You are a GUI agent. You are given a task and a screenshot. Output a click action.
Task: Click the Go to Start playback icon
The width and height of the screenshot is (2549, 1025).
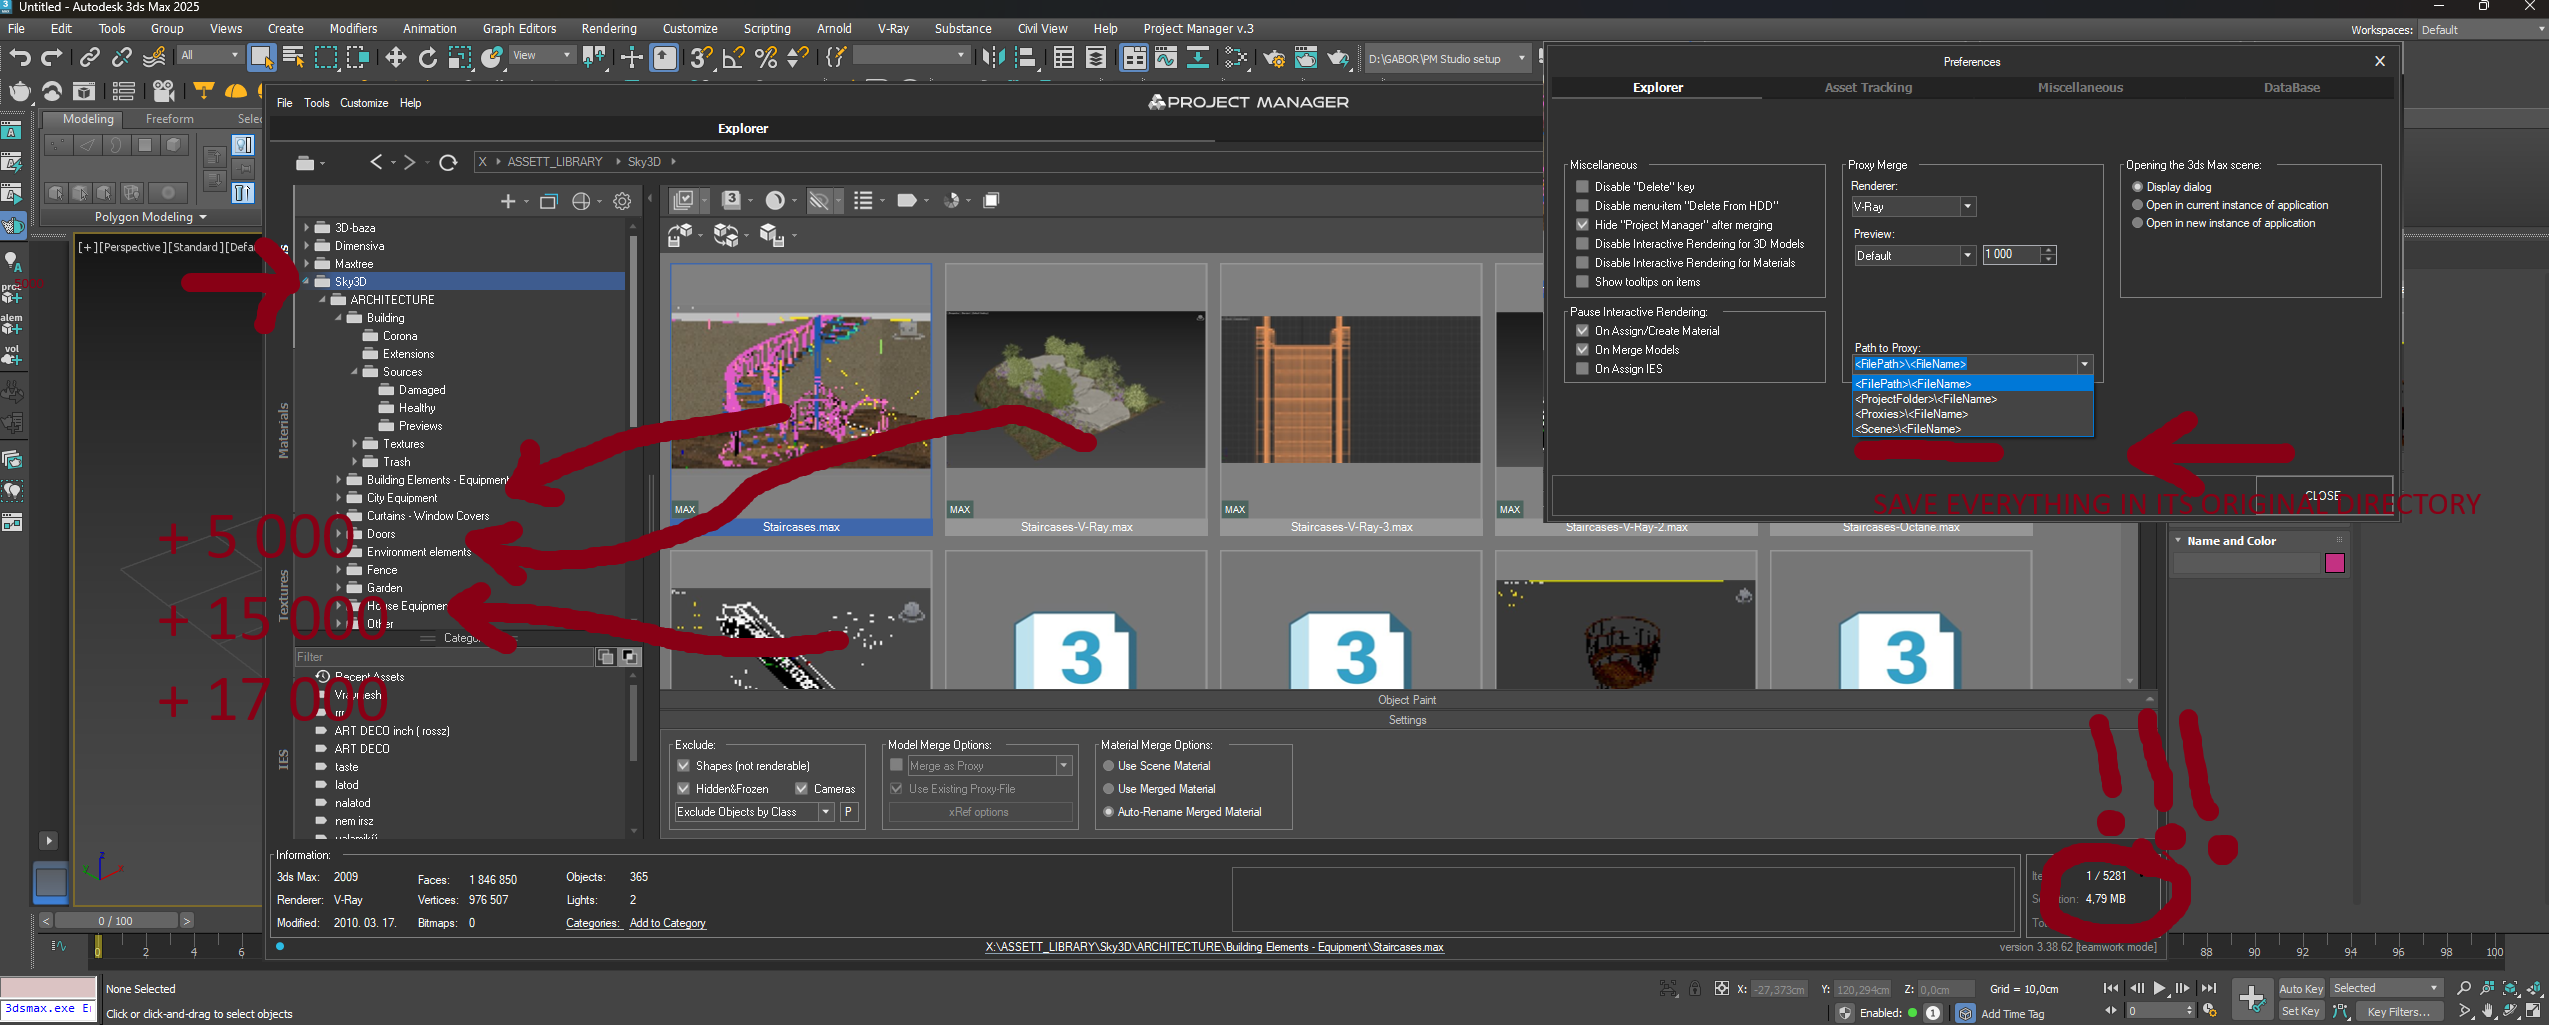tap(2111, 988)
